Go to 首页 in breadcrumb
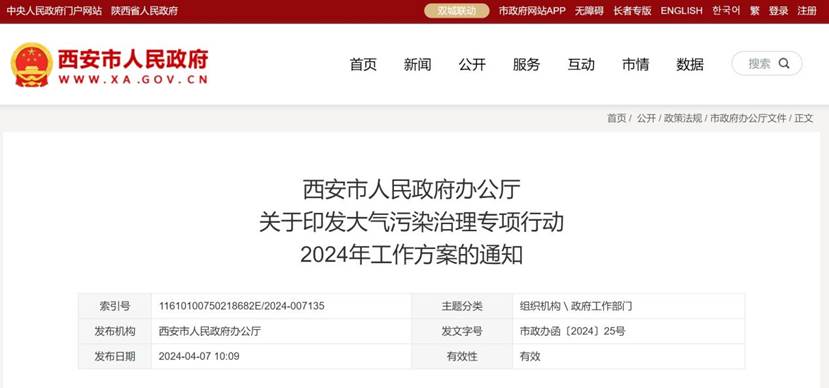The height and width of the screenshot is (388, 829). 616,118
